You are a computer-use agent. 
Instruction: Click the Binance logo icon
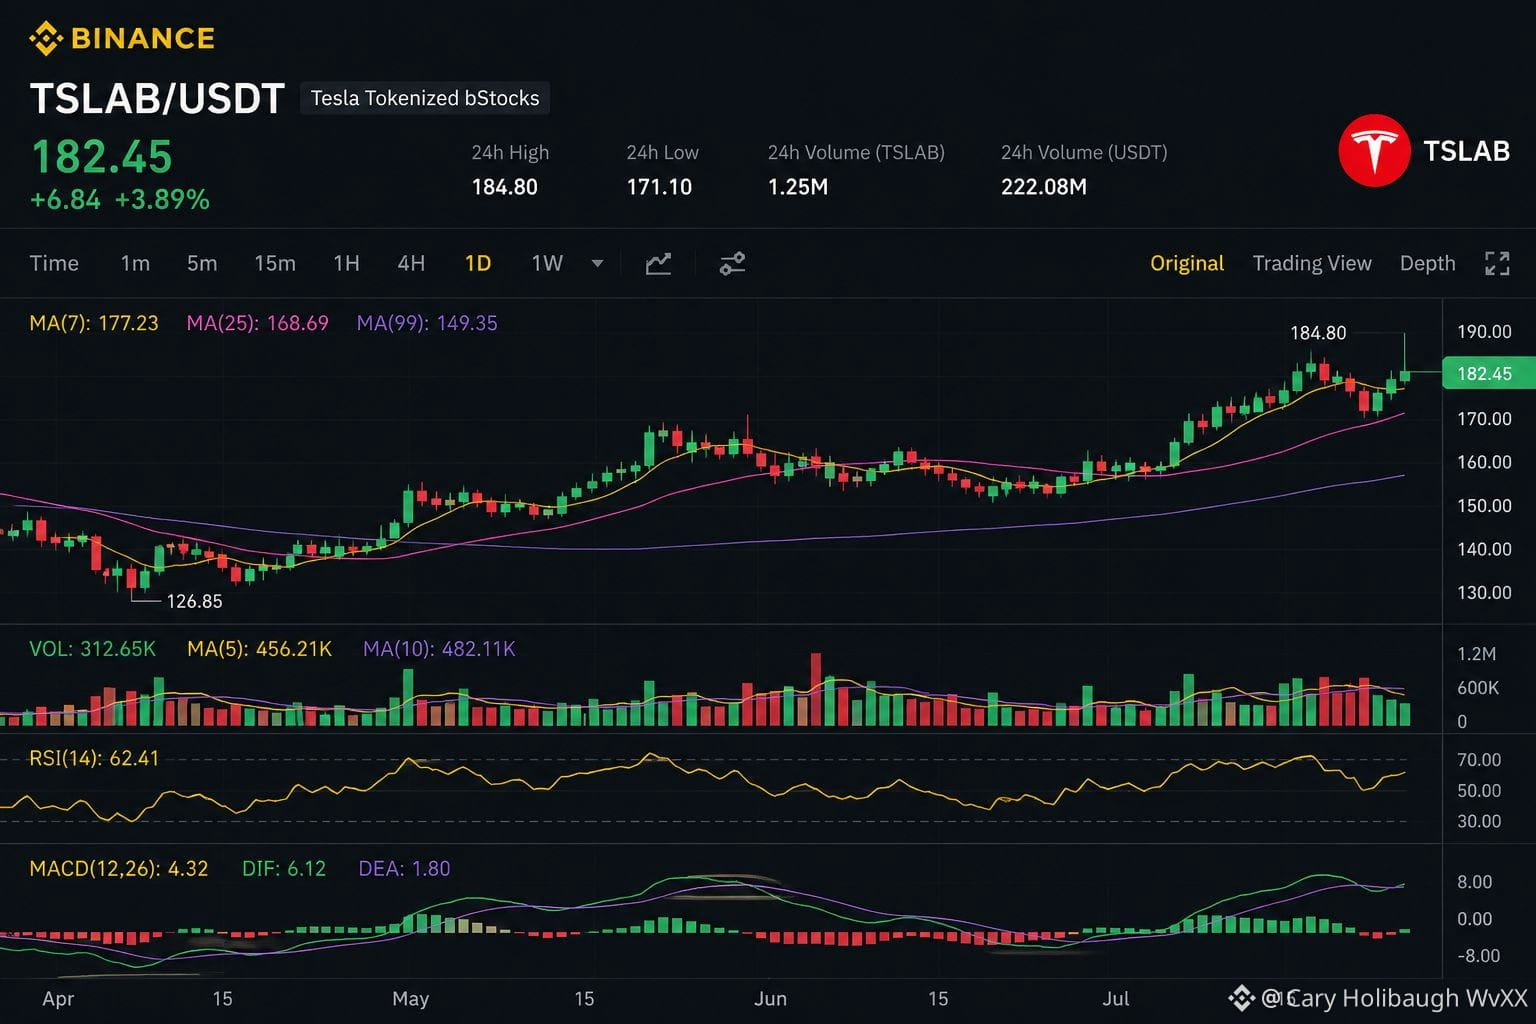46,39
